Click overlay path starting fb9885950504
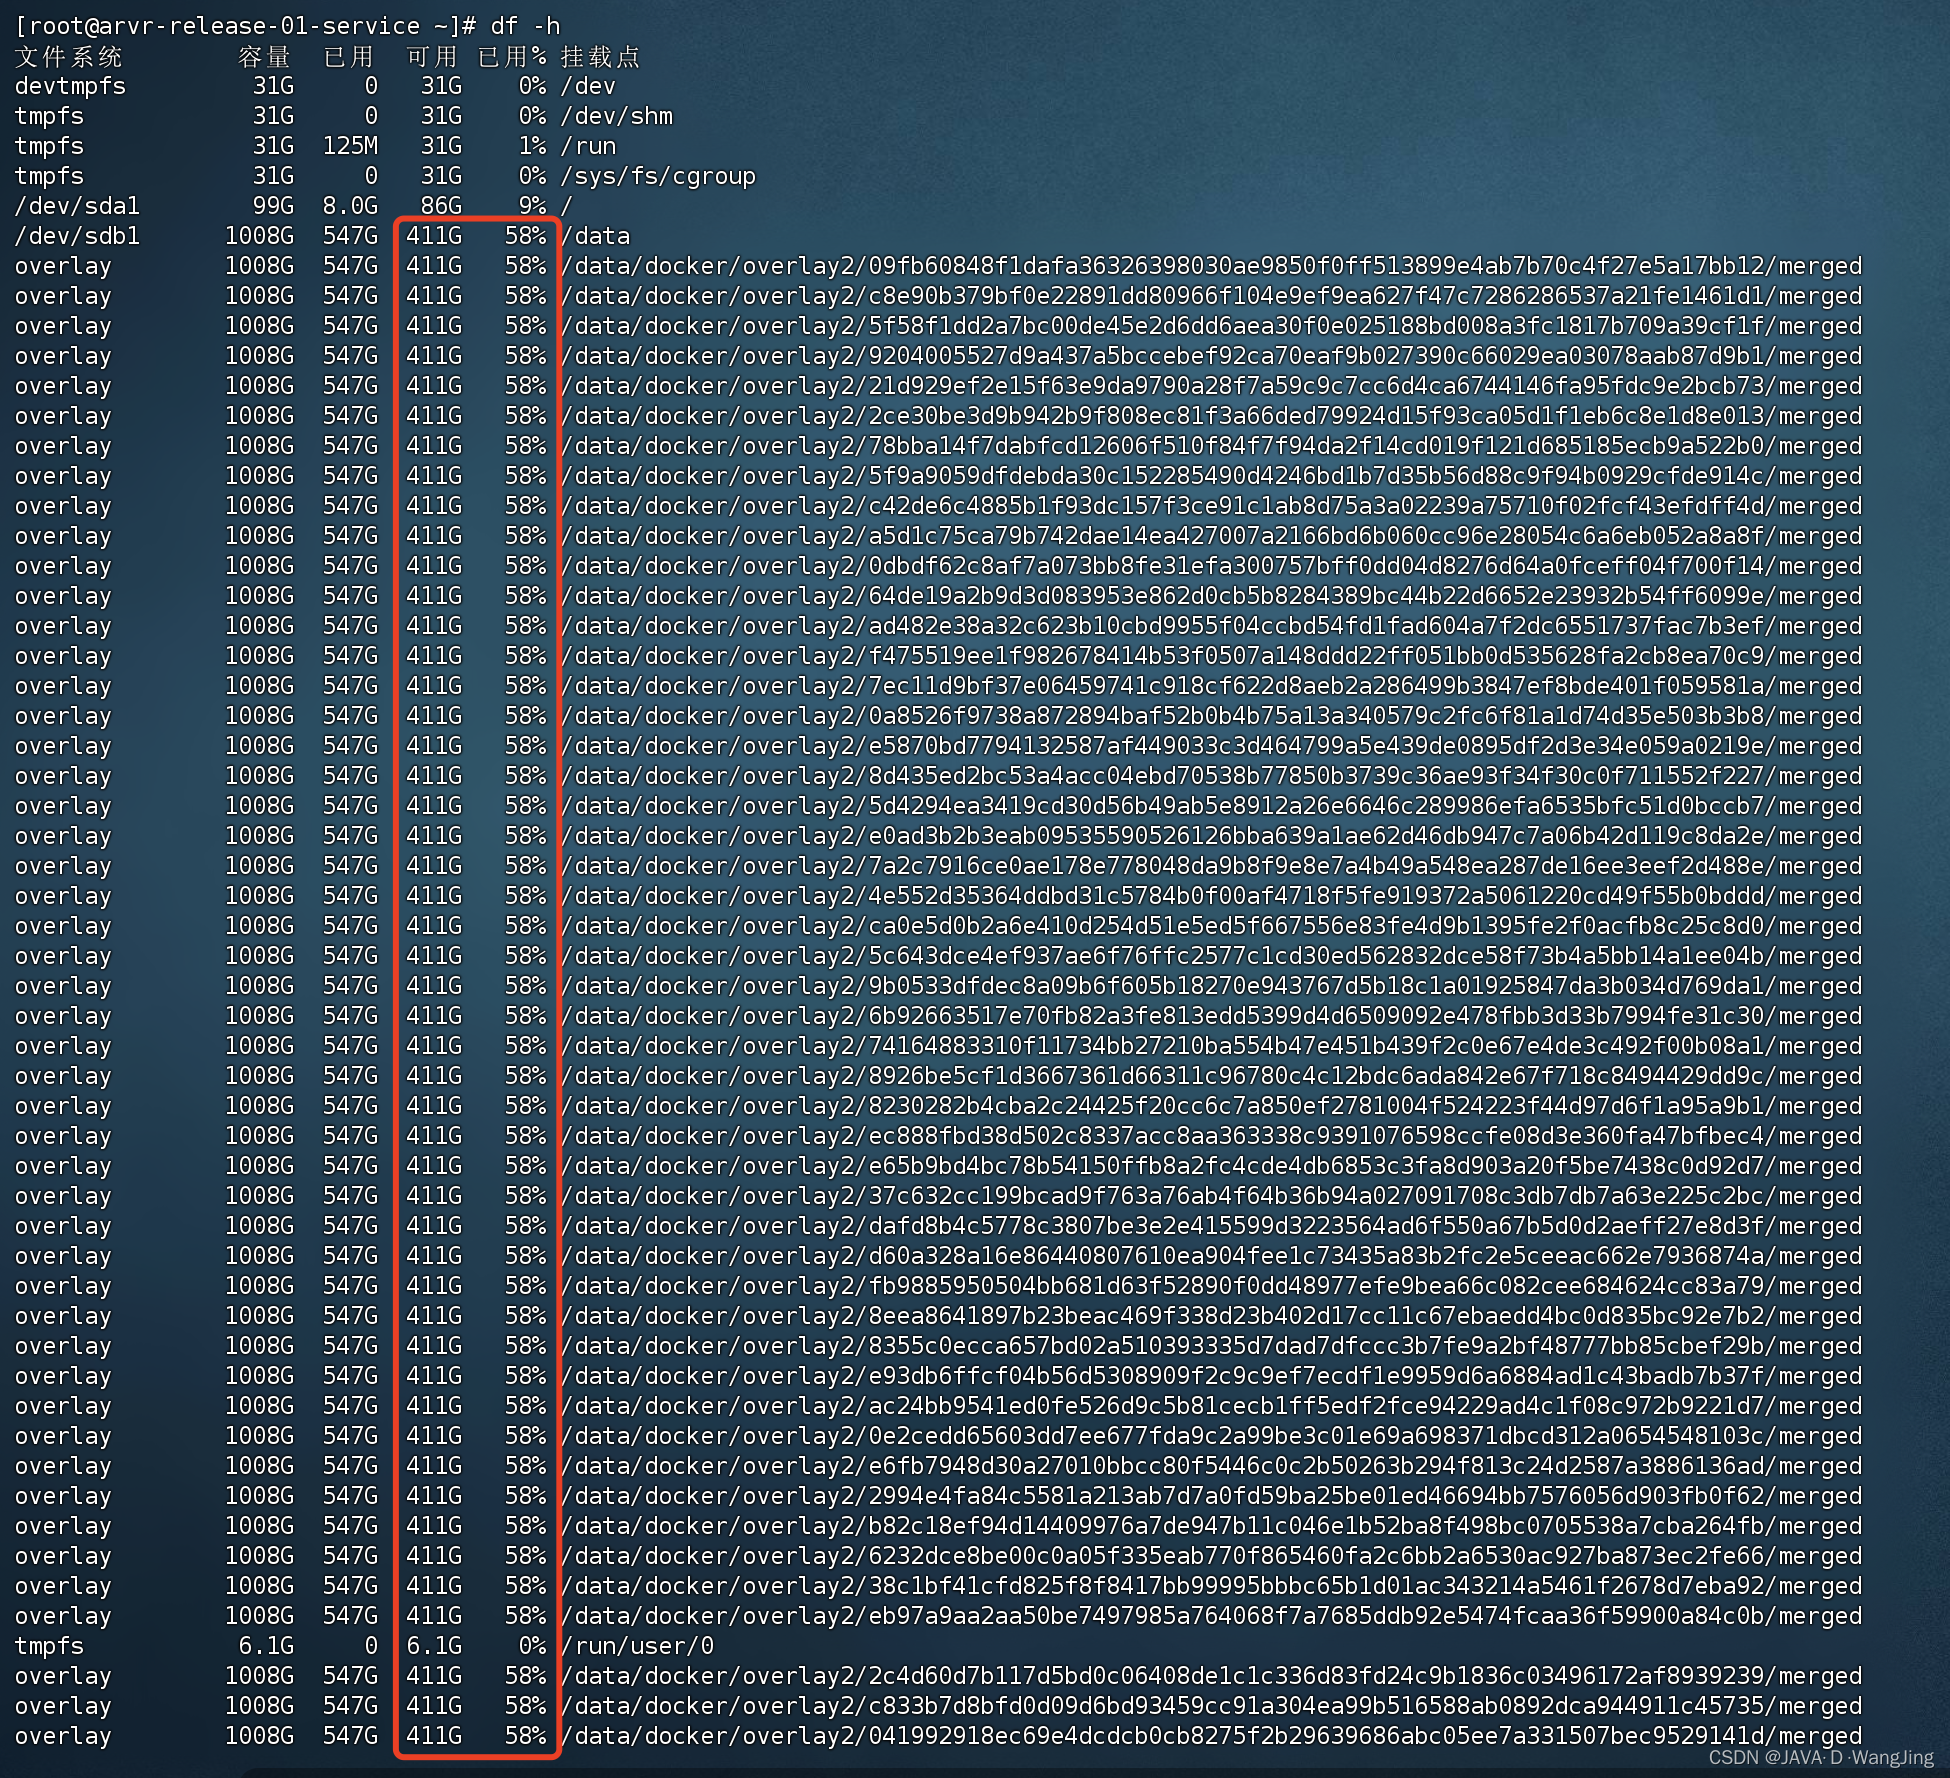Screen dimensions: 1950x1778 click(x=1212, y=1286)
